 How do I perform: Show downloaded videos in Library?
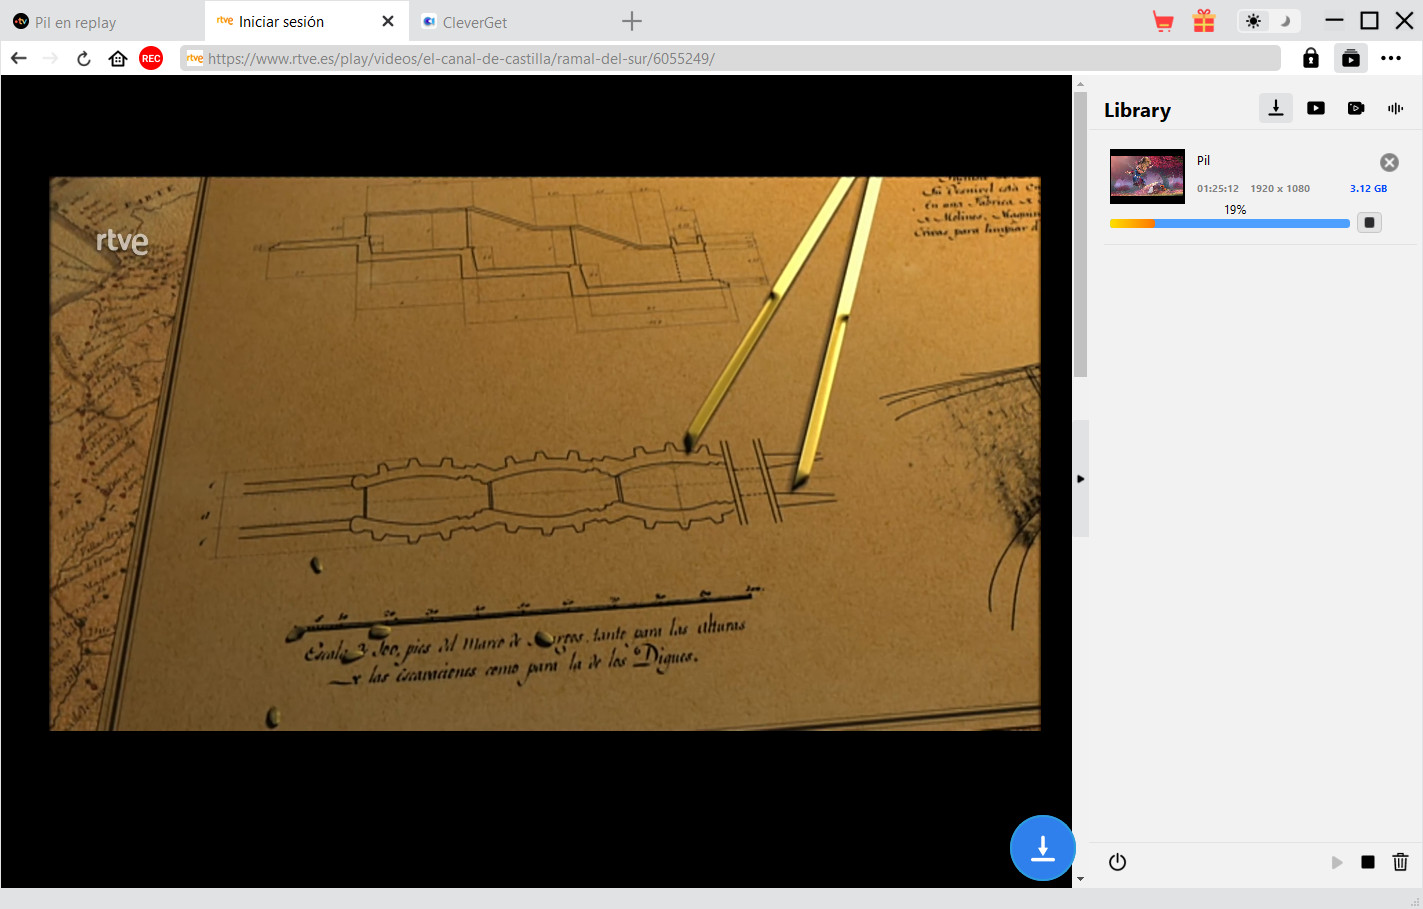pyautogui.click(x=1316, y=108)
